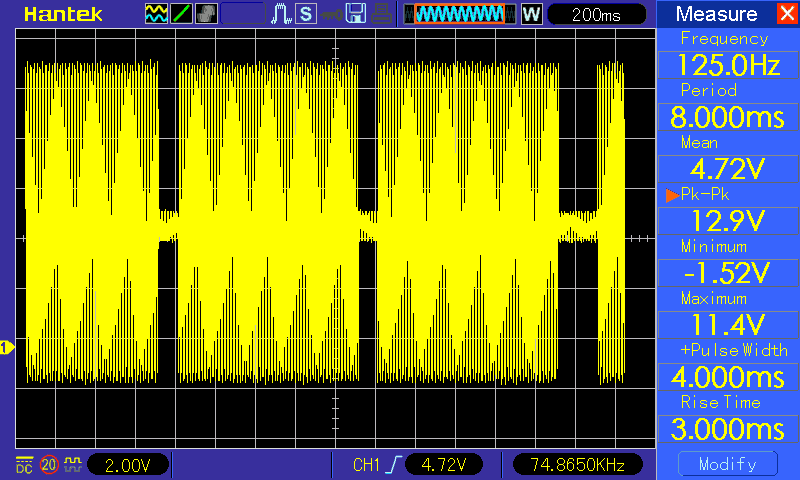The width and height of the screenshot is (800, 480).
Task: Click the floppy disk save icon
Action: (x=356, y=14)
